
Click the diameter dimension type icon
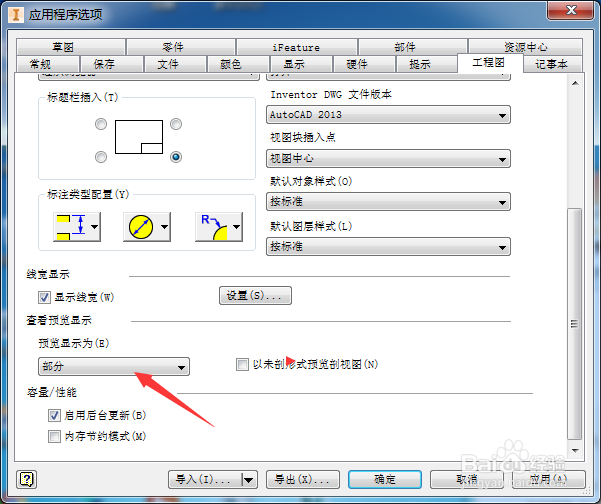coord(141,227)
